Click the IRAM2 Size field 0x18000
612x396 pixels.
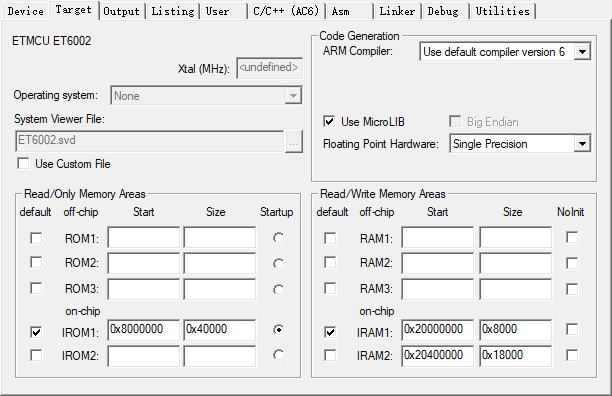[516, 356]
